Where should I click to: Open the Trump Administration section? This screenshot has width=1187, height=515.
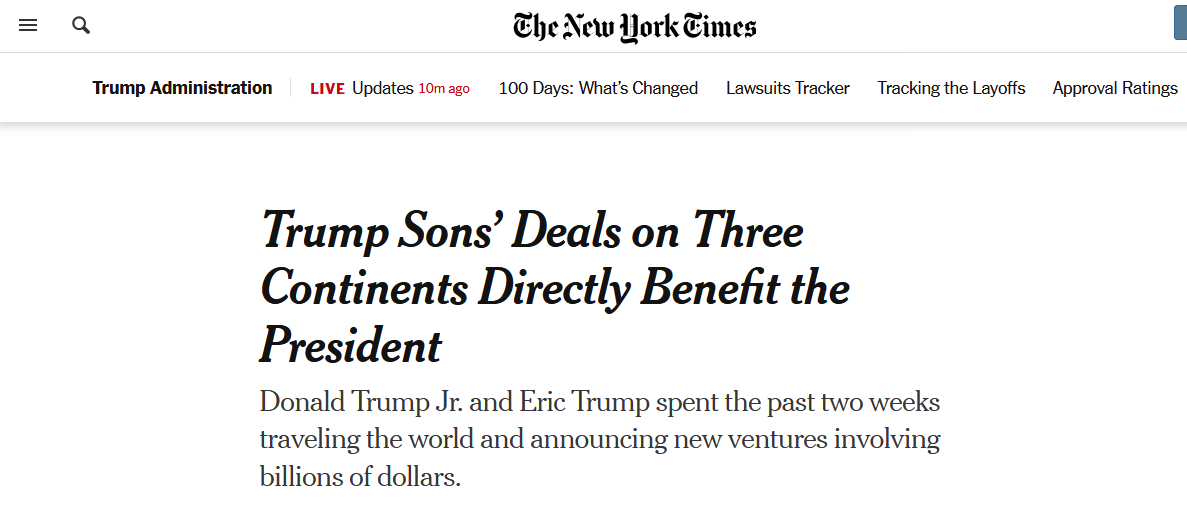182,88
